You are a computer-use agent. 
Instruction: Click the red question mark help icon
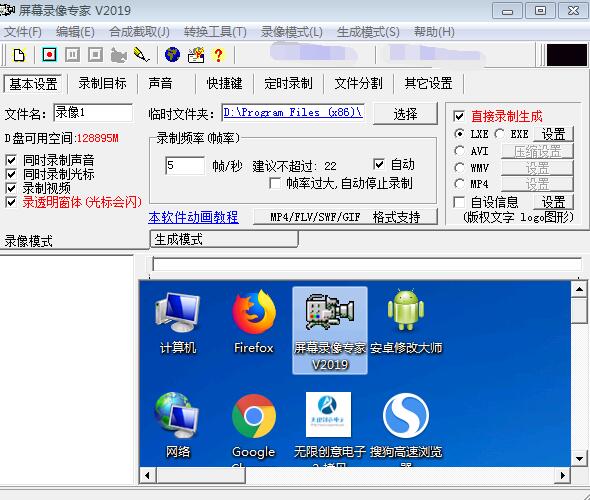(x=218, y=55)
